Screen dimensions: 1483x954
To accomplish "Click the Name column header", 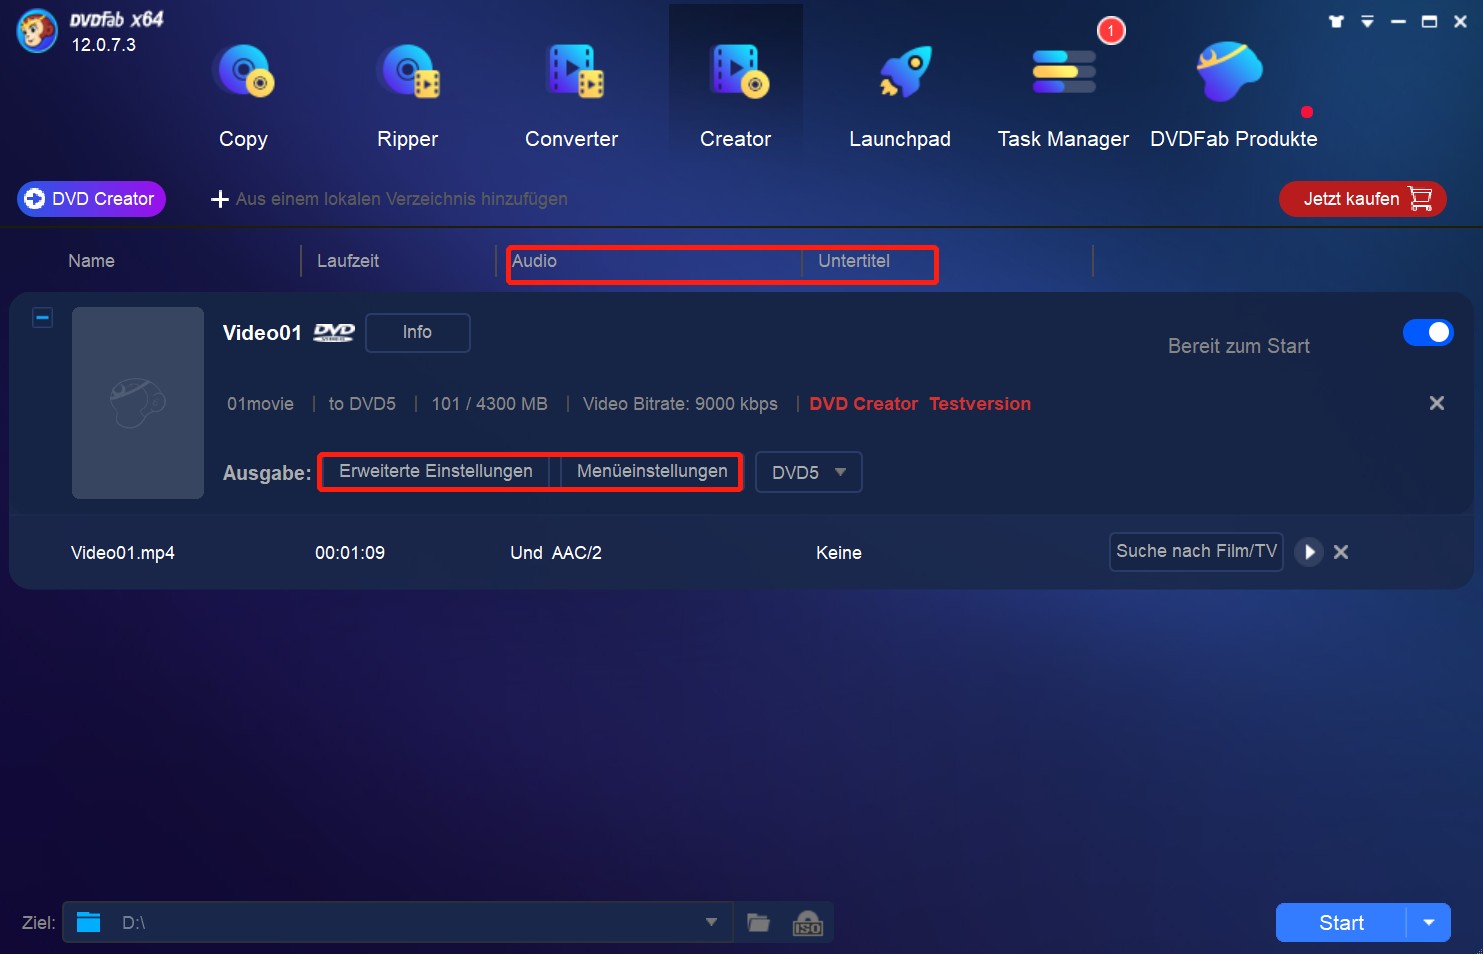I will 91,261.
